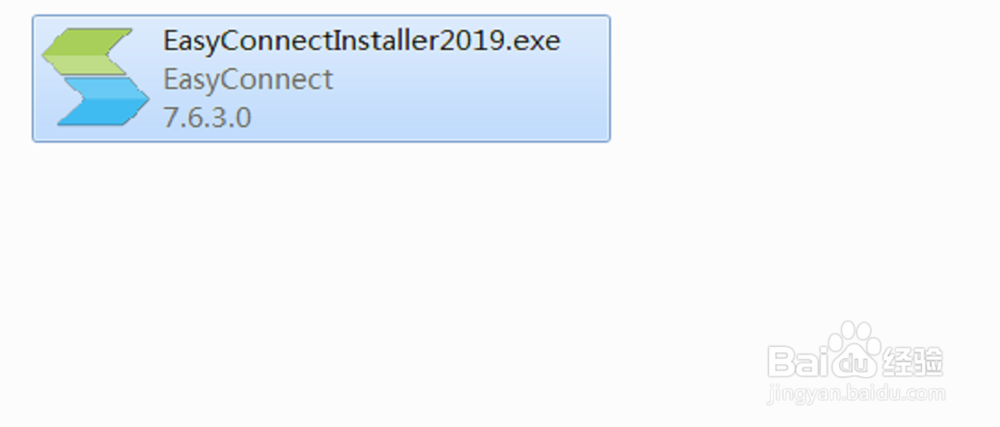The height and width of the screenshot is (427, 1000).
Task: Click the '.exe' extension in the file name
Action: tap(534, 41)
